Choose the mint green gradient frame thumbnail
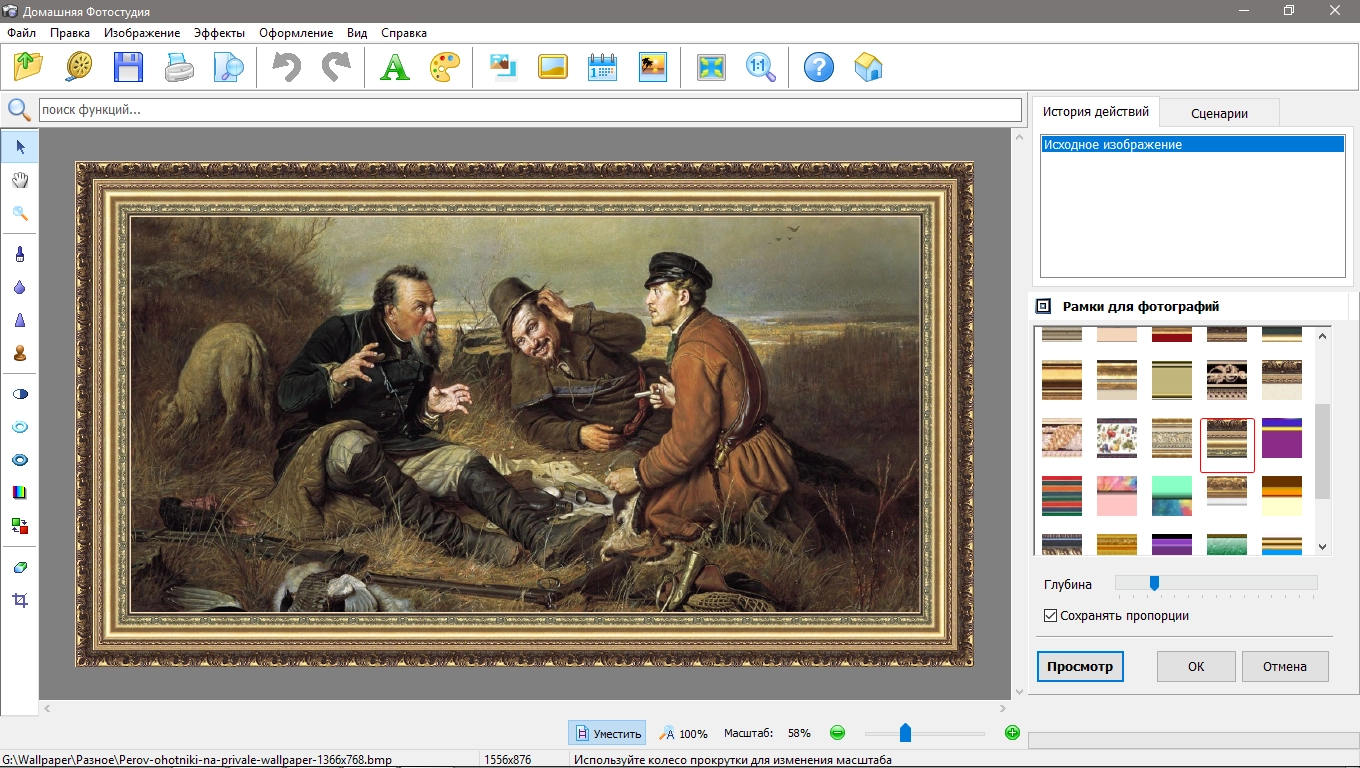This screenshot has width=1360, height=768. 1172,495
